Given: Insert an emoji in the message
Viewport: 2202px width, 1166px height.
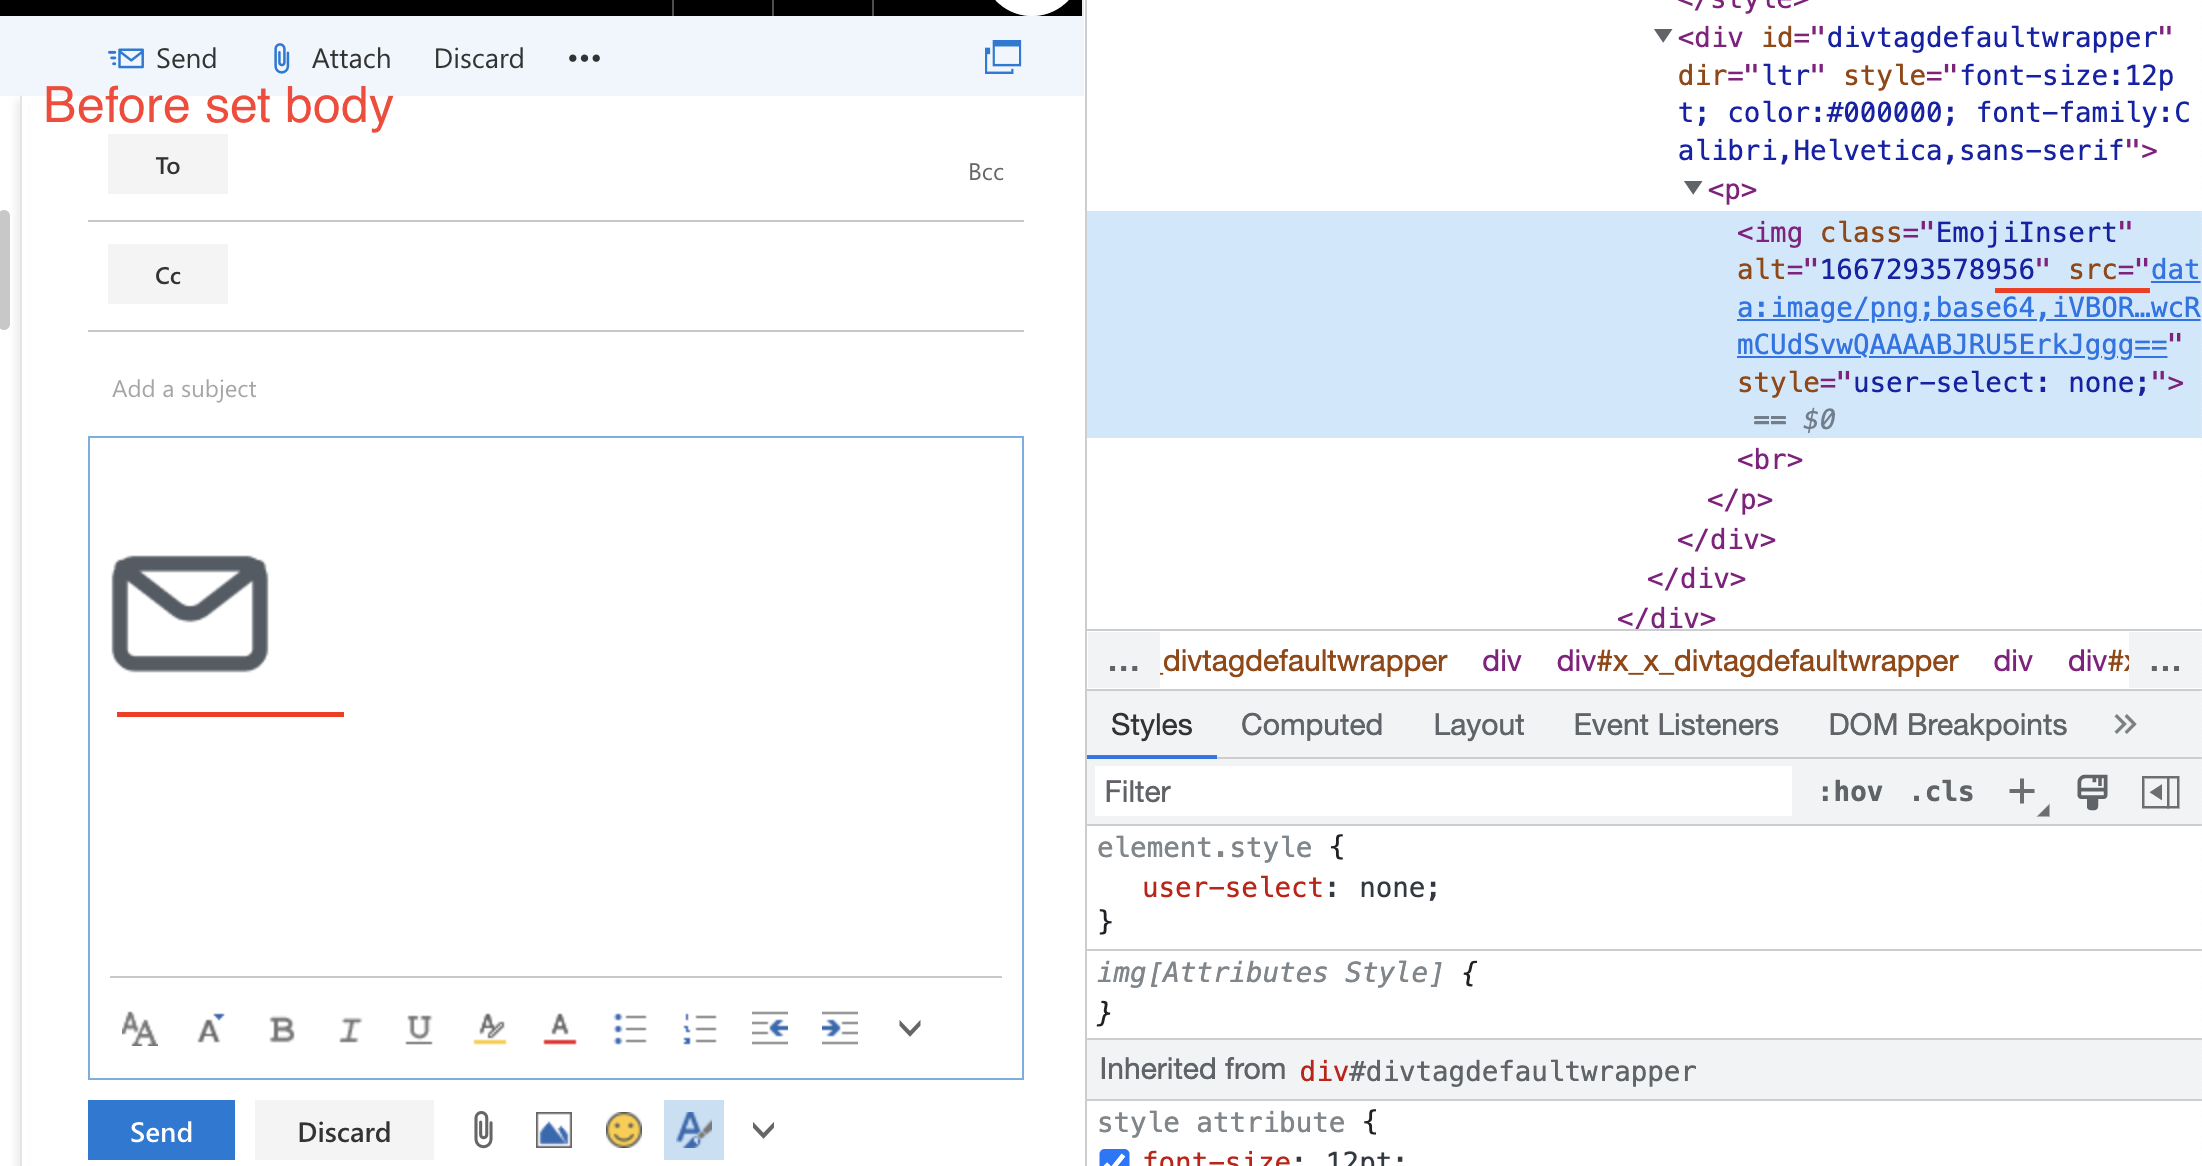Looking at the screenshot, I should (623, 1130).
